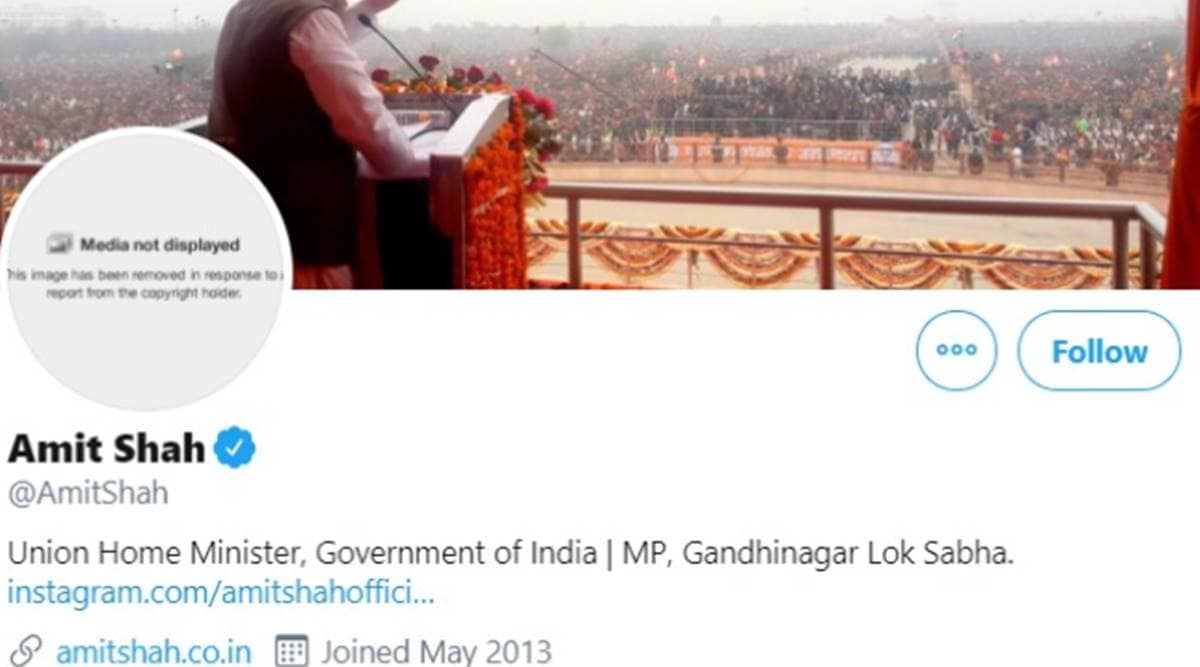Click the Joined May 2013 text
Viewport: 1200px width, 667px height.
coord(435,652)
